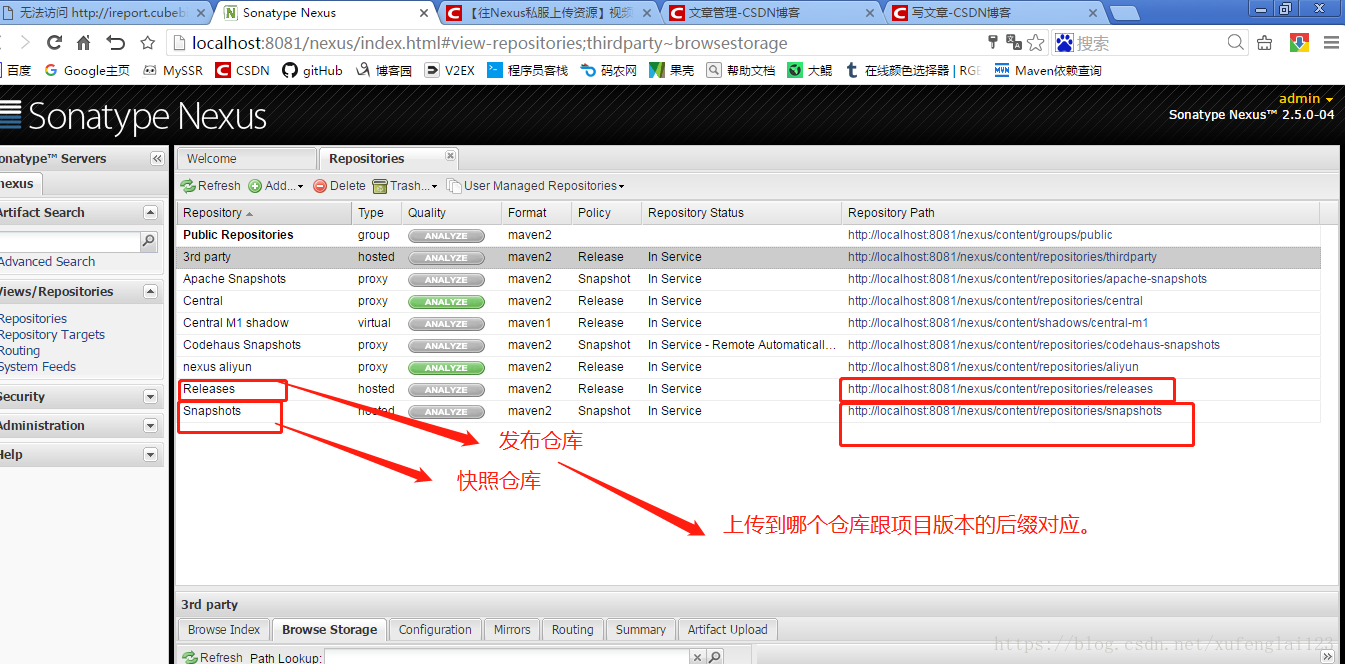Refresh the repositories list in top toolbar
1345x664 pixels.
[x=211, y=186]
